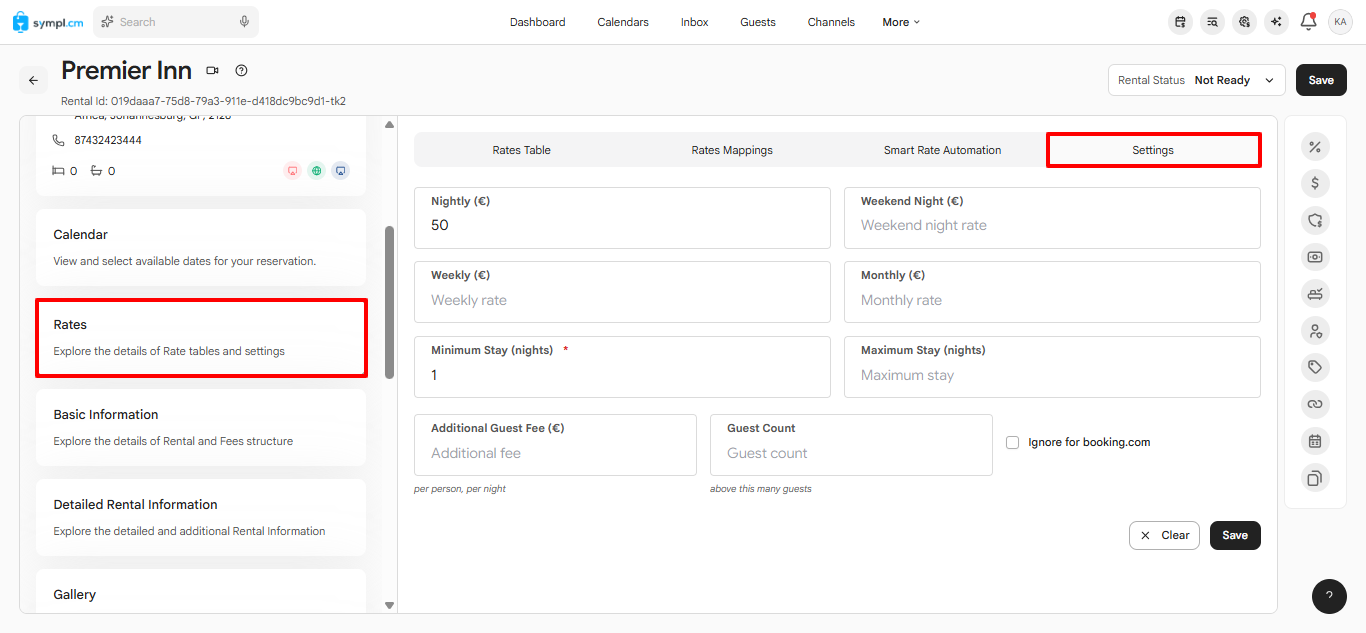Image resolution: width=1366 pixels, height=633 pixels.
Task: Click the tag icon in right sidebar
Action: 1315,367
